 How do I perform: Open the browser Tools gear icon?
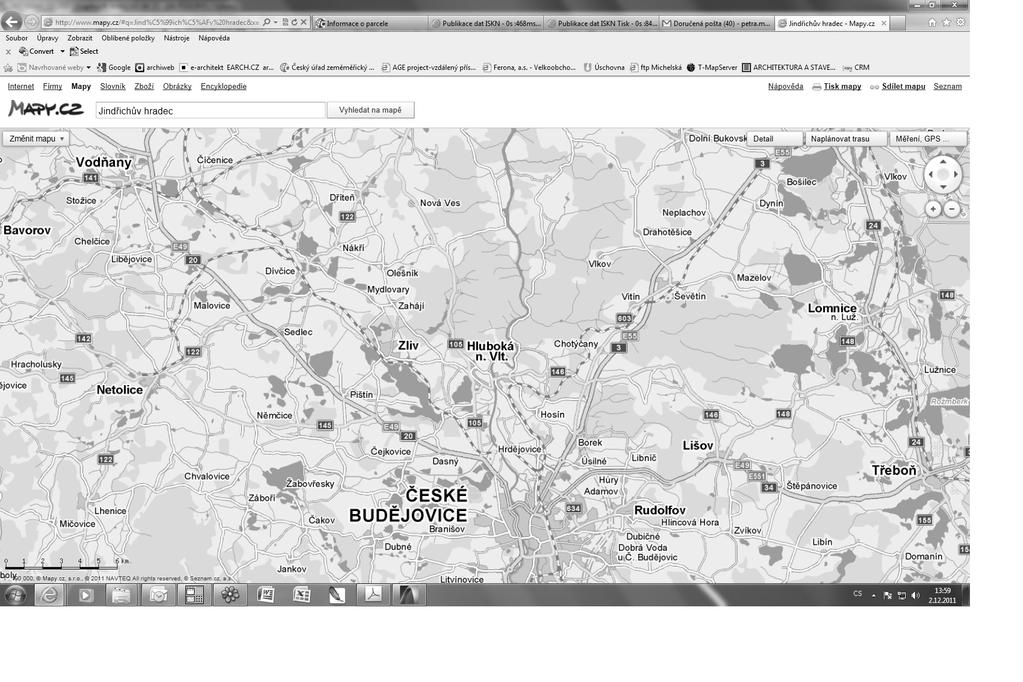pyautogui.click(x=960, y=22)
